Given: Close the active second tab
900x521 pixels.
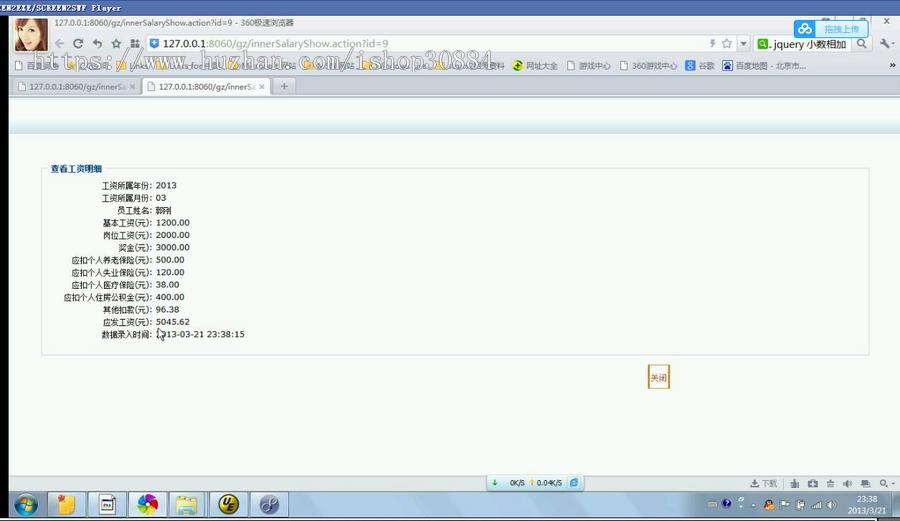Looking at the screenshot, I should 262,87.
